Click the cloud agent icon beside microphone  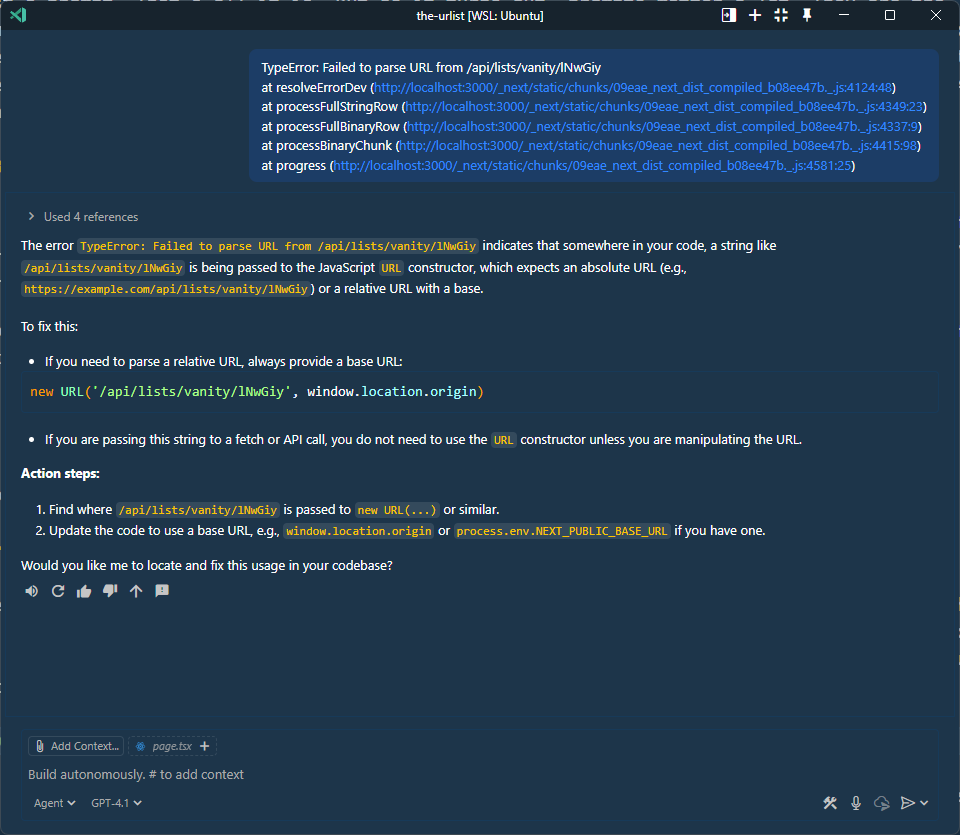[882, 803]
